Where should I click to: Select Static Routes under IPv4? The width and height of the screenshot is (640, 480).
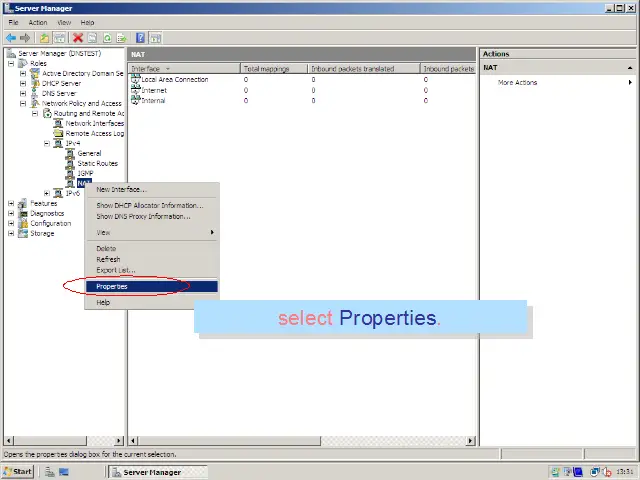tap(97, 163)
